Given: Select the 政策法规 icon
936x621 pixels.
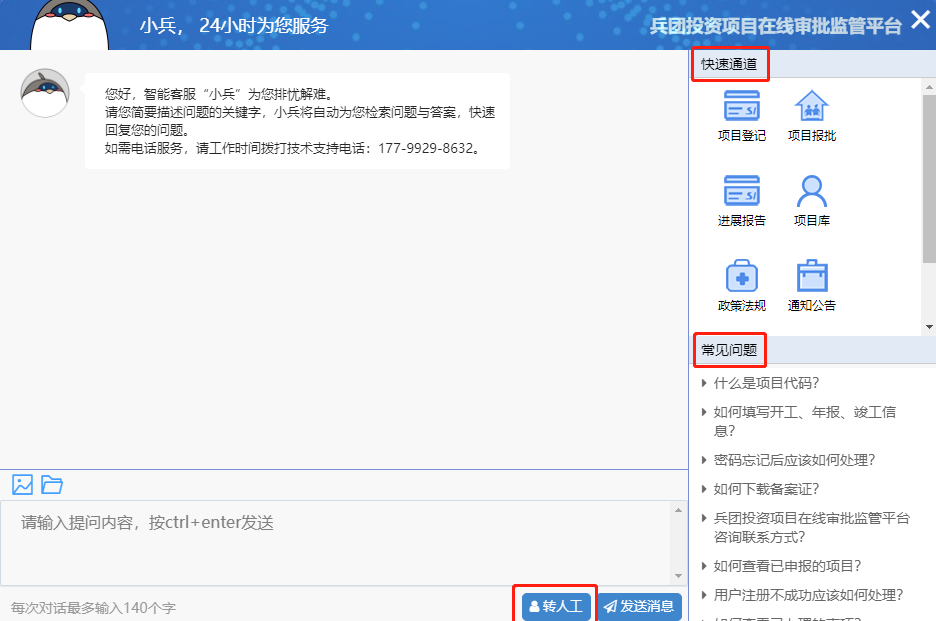Looking at the screenshot, I should [741, 277].
